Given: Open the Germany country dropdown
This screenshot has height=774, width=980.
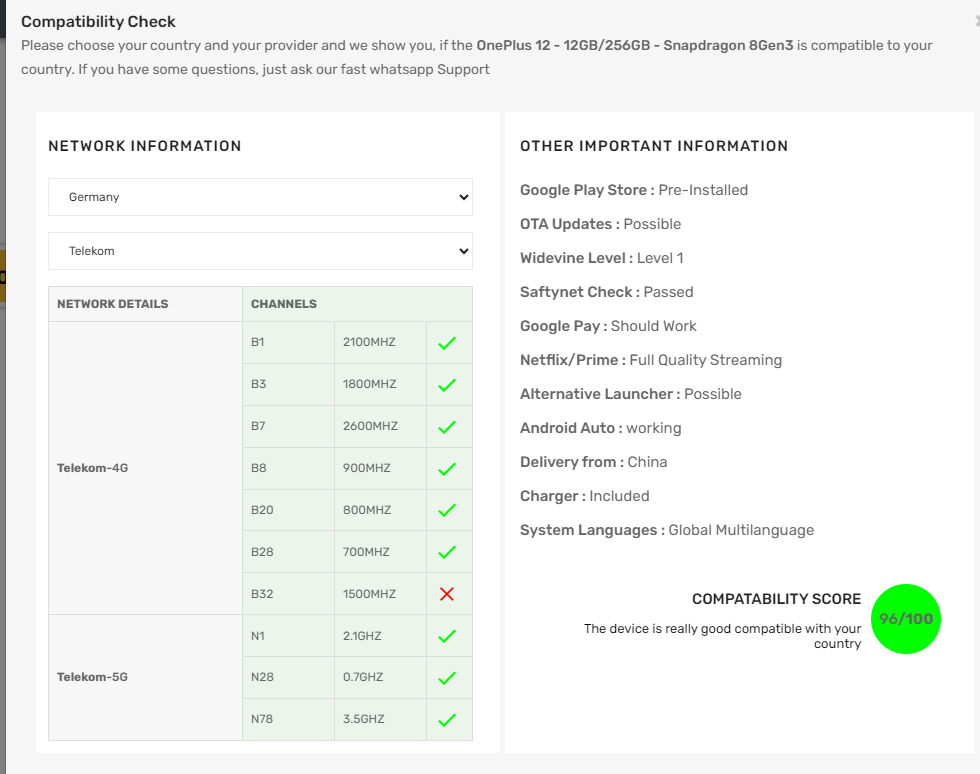Looking at the screenshot, I should click(x=260, y=197).
